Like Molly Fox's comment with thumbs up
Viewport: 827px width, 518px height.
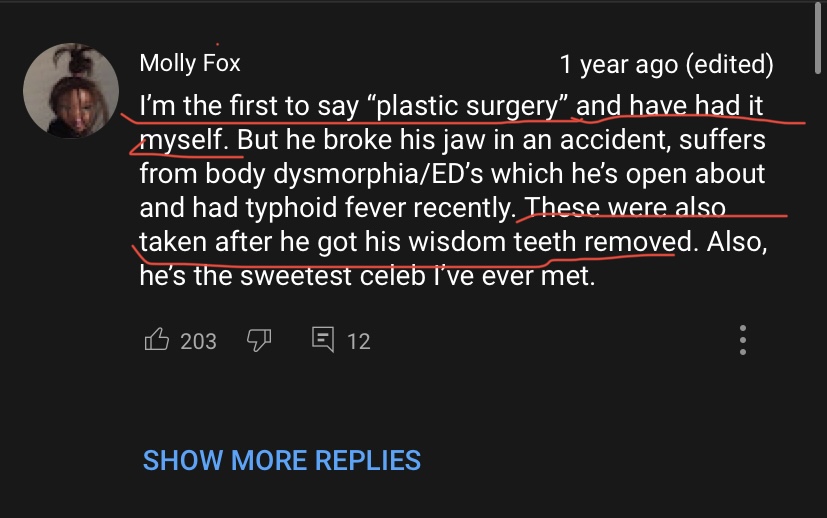(157, 340)
